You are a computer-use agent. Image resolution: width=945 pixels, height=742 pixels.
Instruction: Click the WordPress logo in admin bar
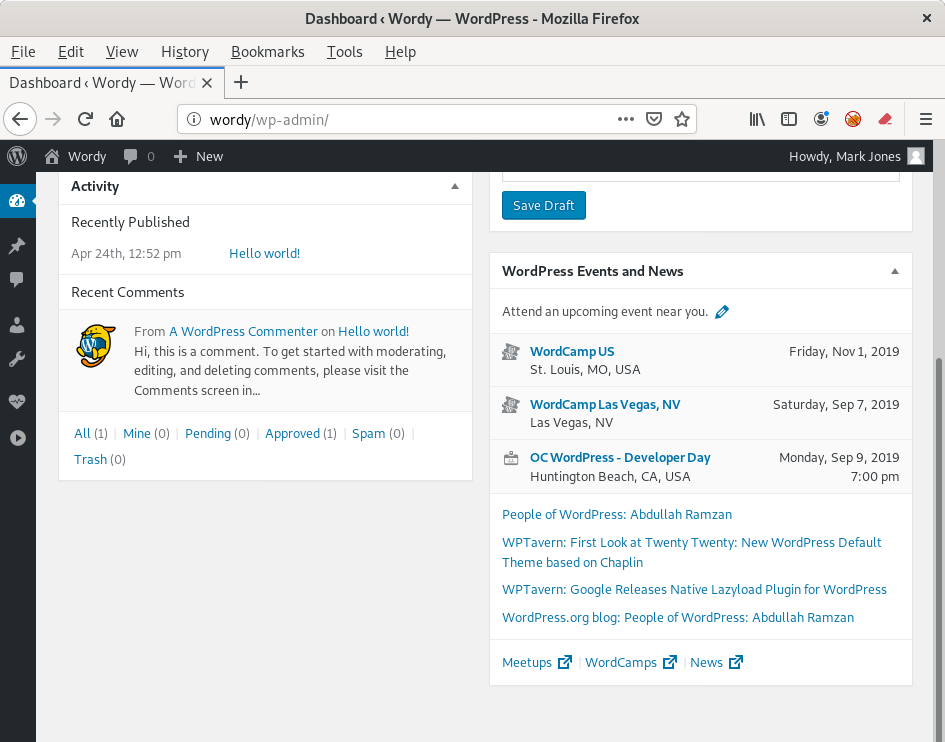tap(17, 156)
